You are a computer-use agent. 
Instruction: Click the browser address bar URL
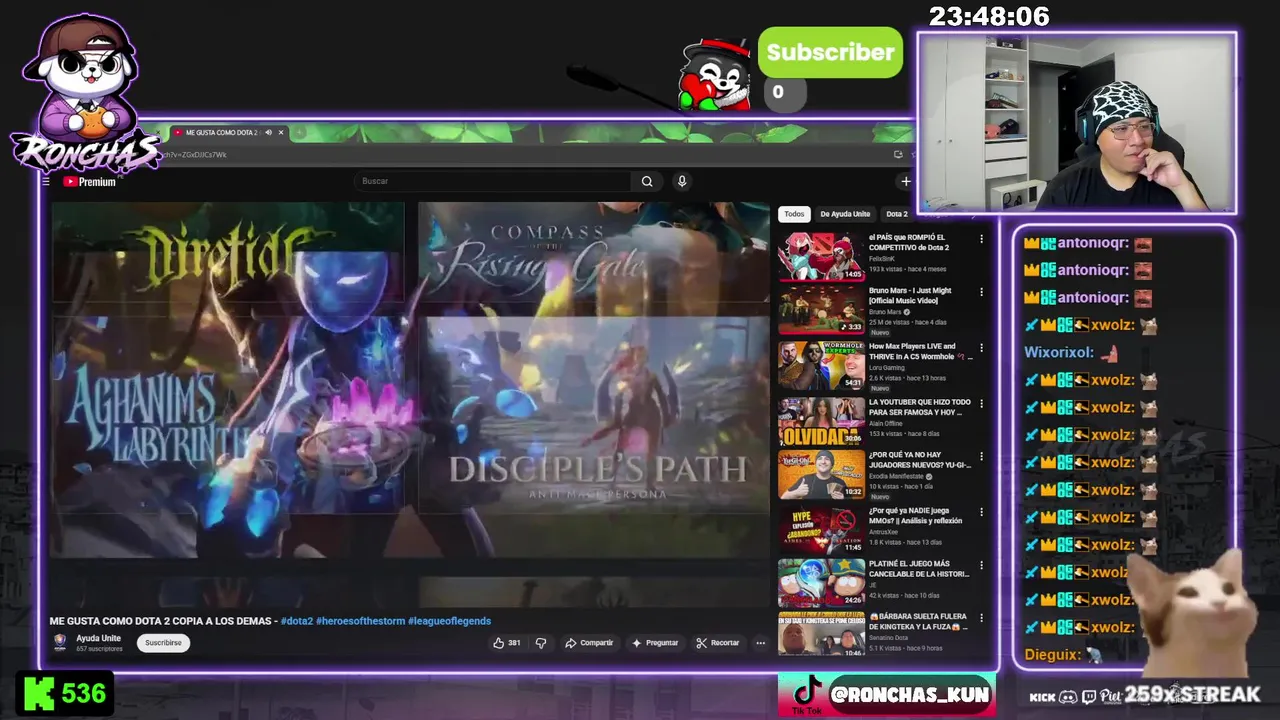click(196, 155)
